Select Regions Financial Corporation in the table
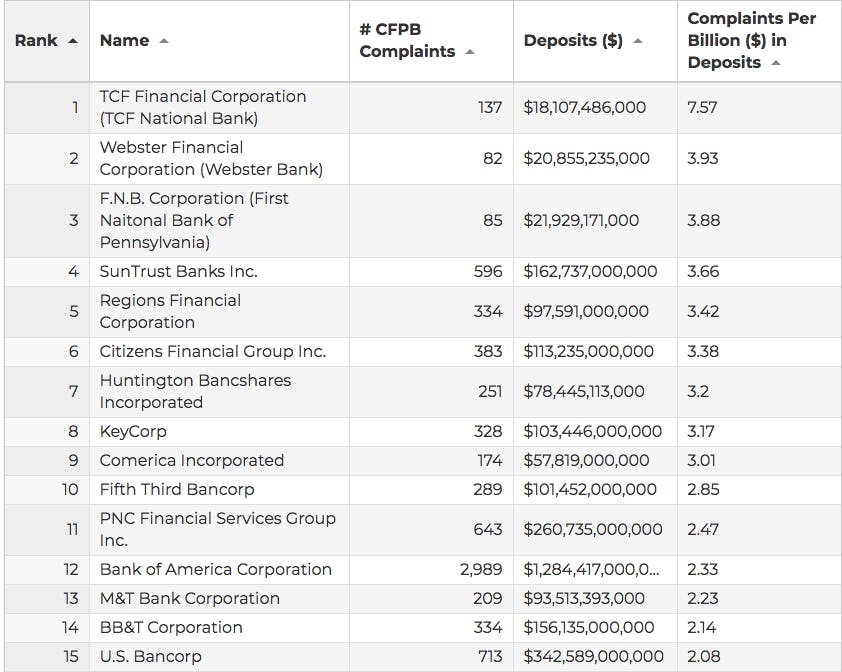Image resolution: width=842 pixels, height=672 pixels. [x=170, y=311]
